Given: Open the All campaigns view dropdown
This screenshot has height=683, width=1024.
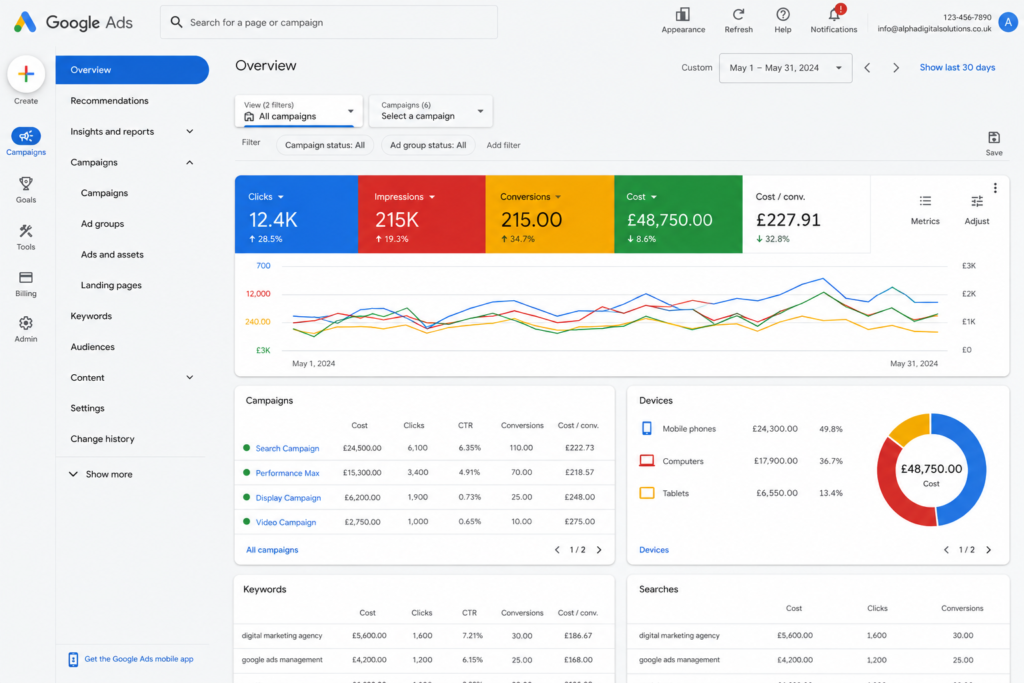Looking at the screenshot, I should 298,111.
